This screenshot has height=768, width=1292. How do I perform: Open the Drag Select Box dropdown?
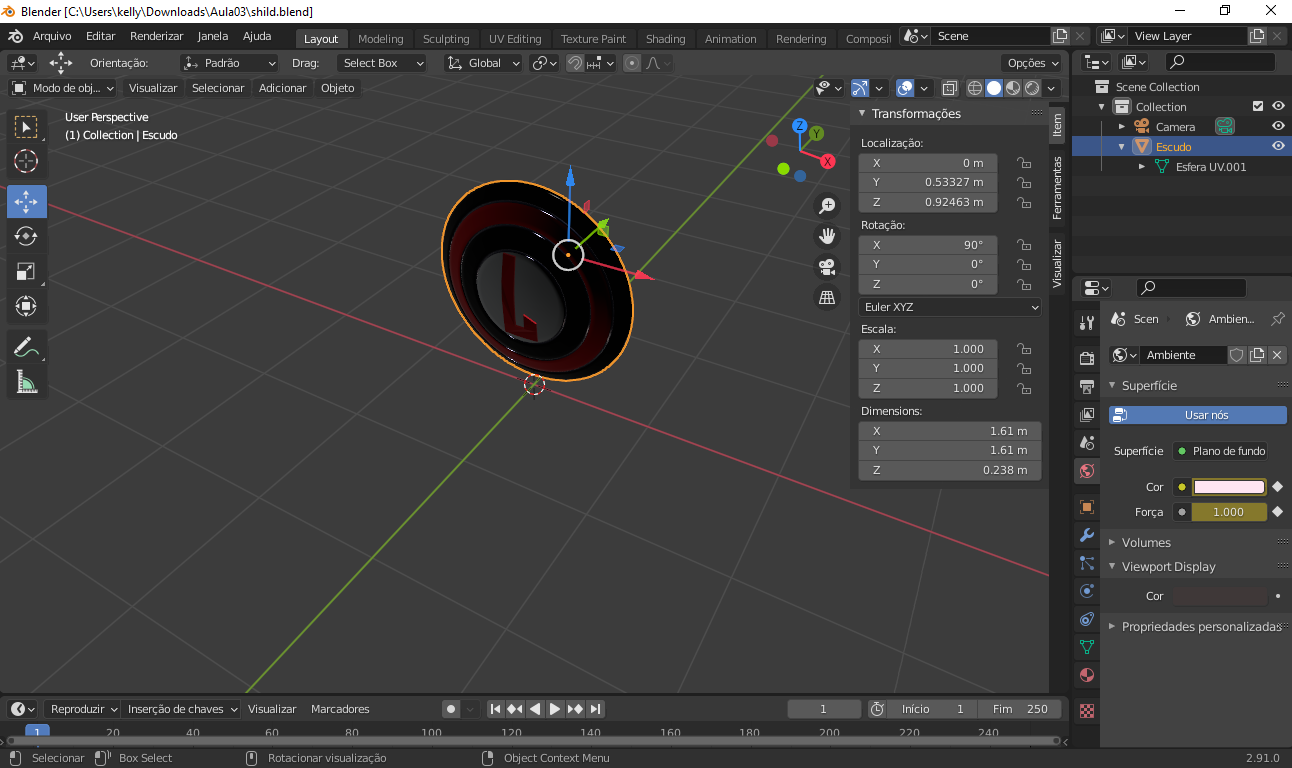(x=381, y=63)
